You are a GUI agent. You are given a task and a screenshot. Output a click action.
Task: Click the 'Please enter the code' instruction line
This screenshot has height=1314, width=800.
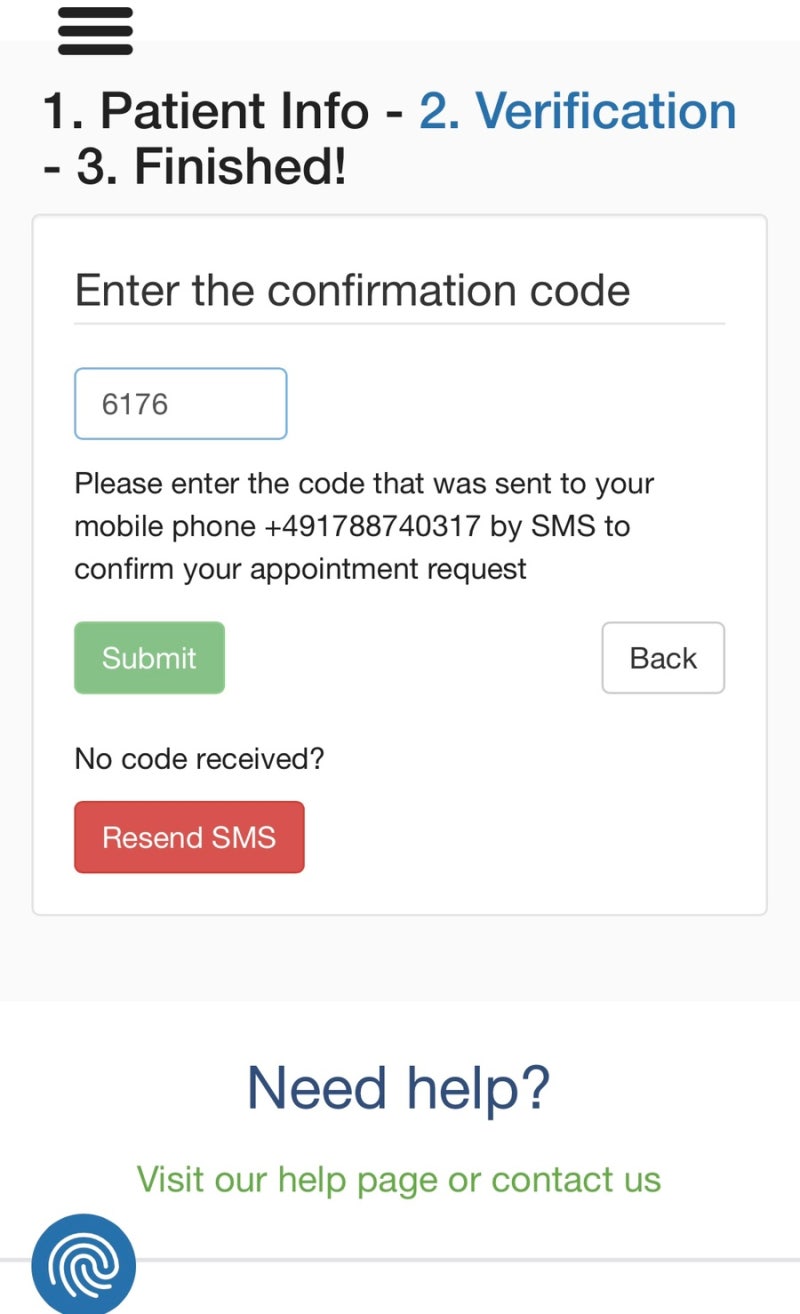tap(364, 484)
